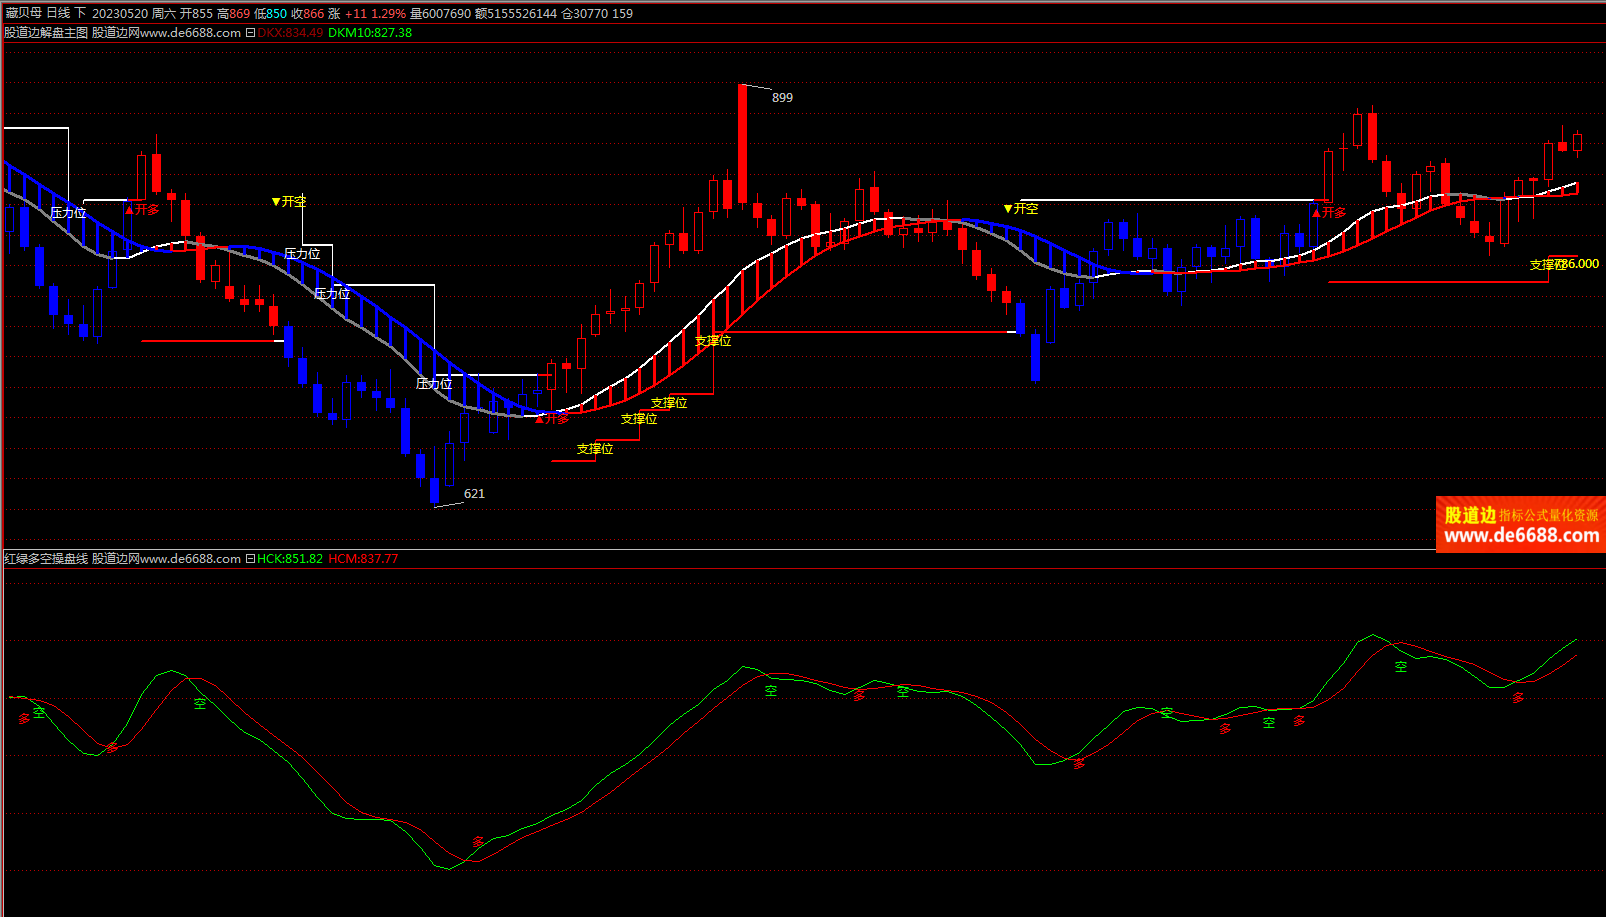Click the 899 high price label
This screenshot has height=917, width=1606.
782,98
